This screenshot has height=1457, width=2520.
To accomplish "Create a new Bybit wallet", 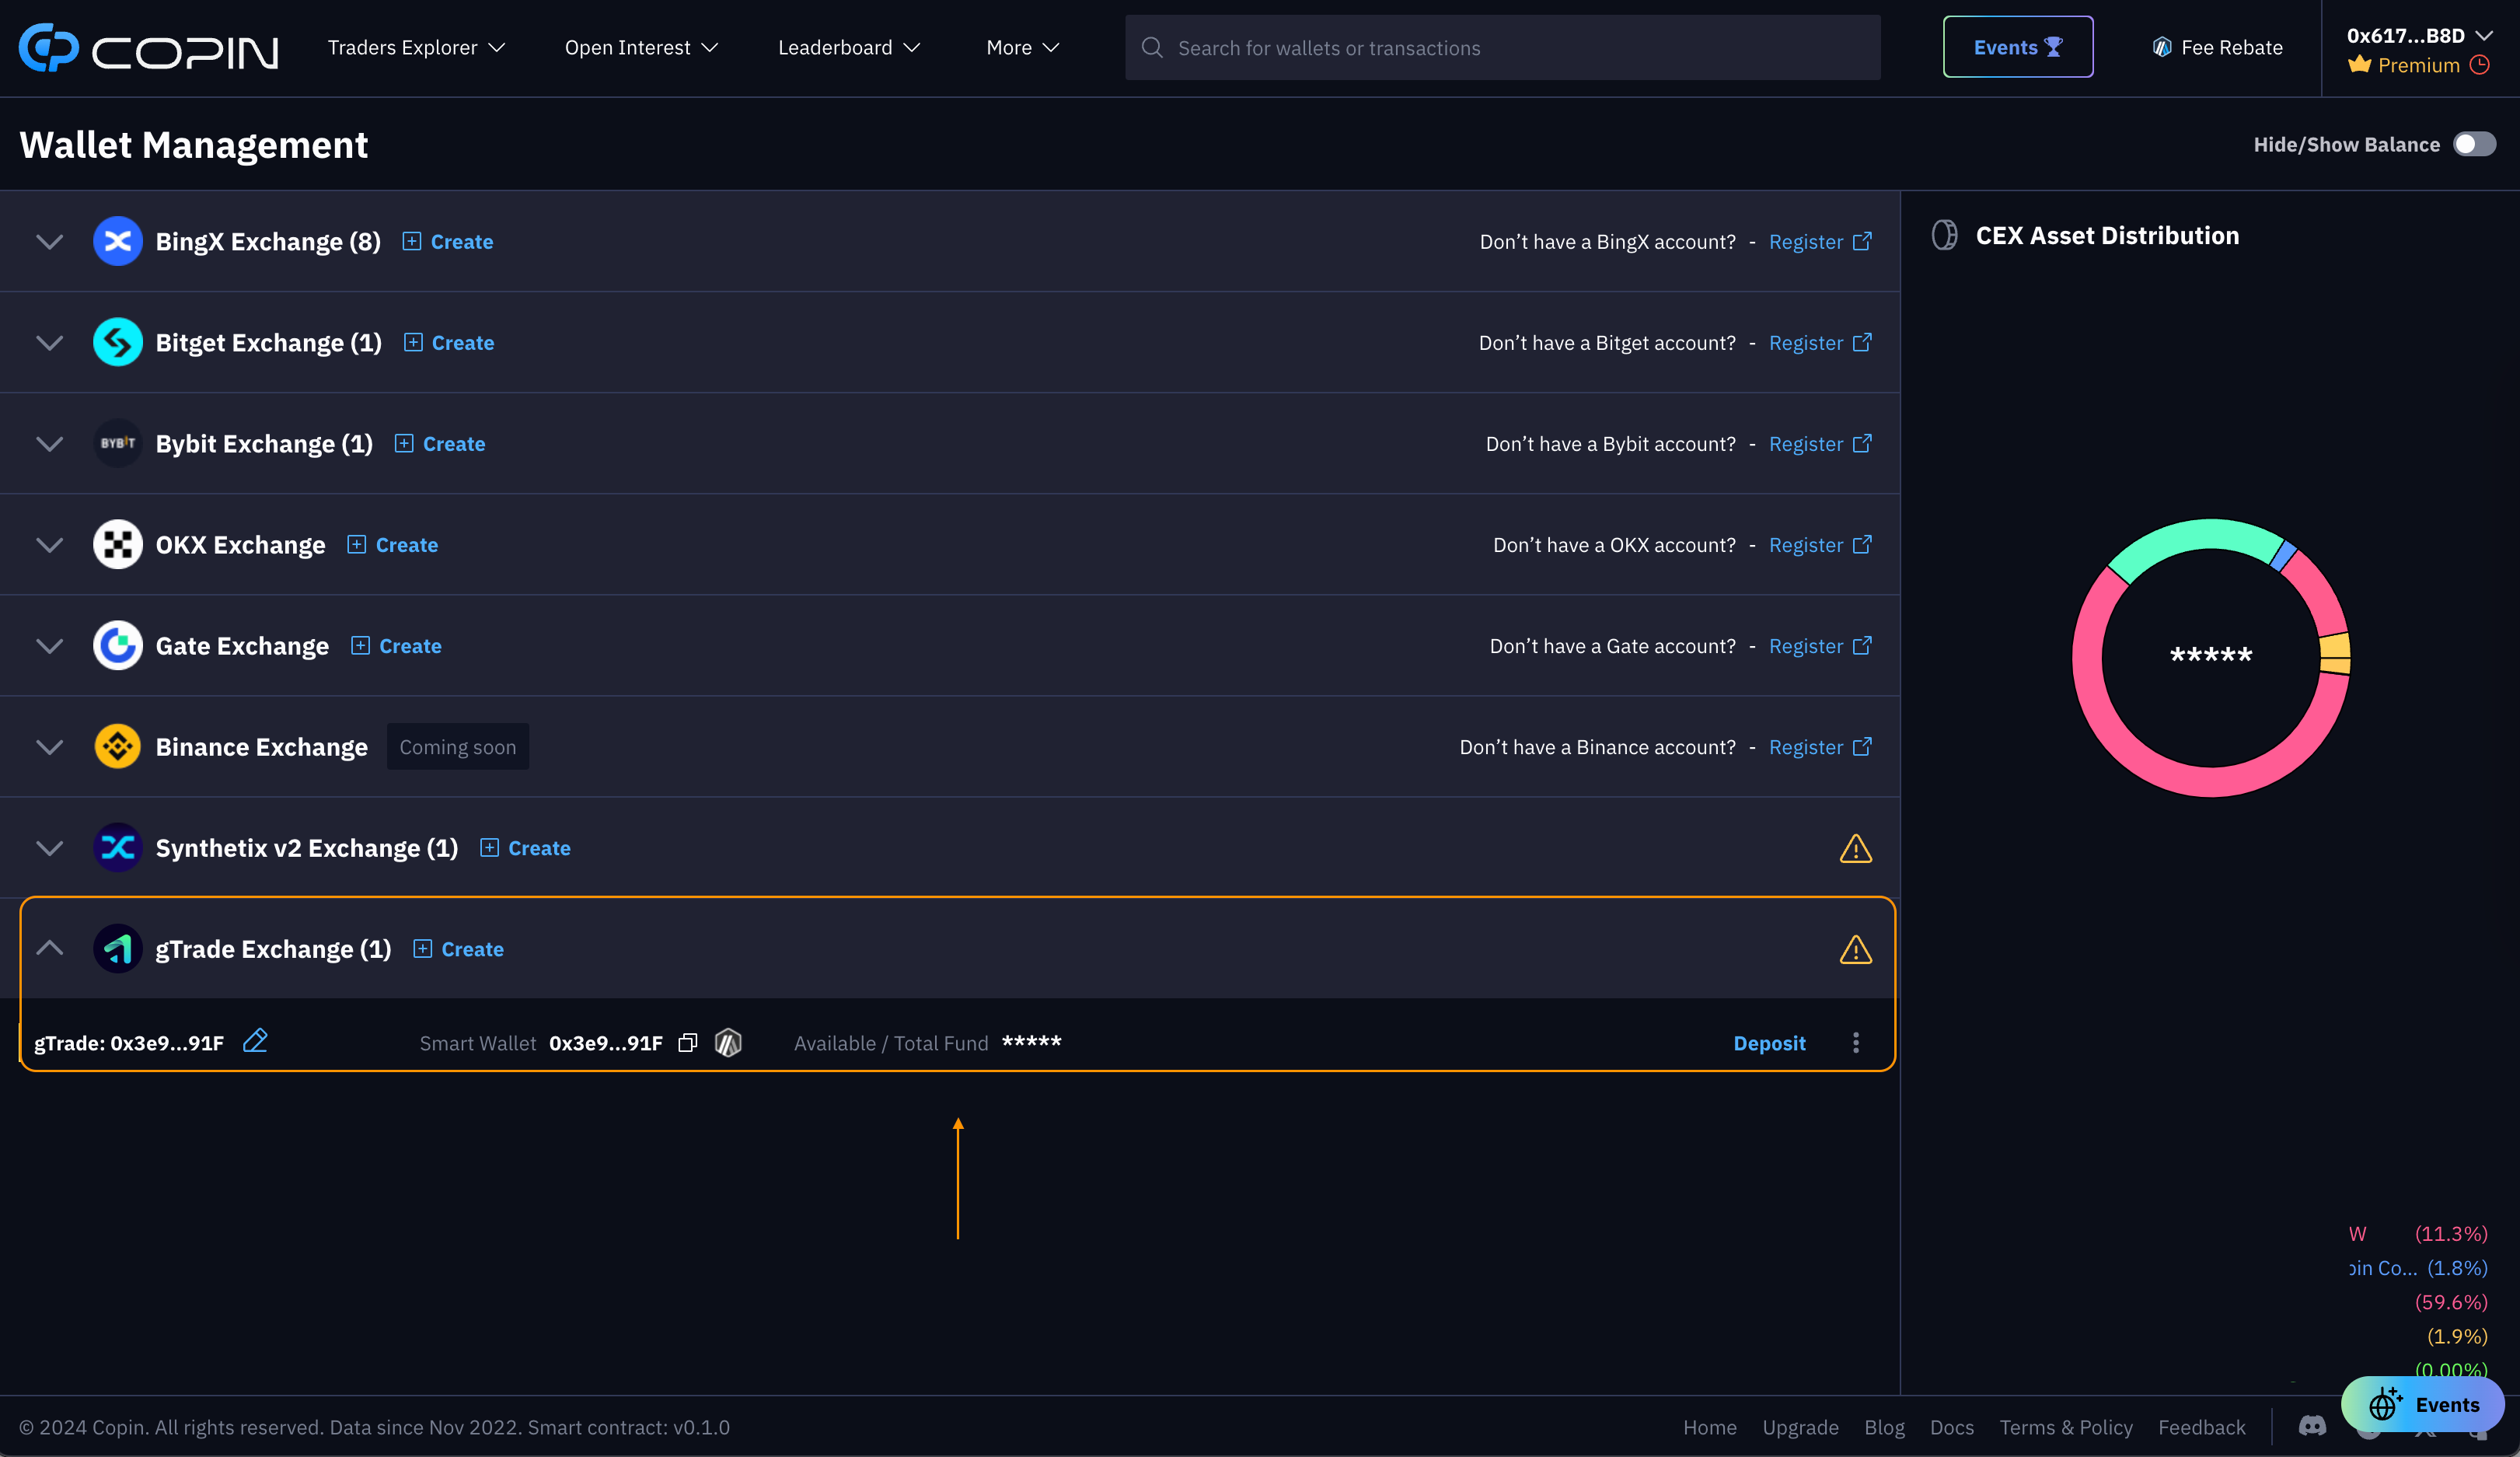I will point(440,443).
